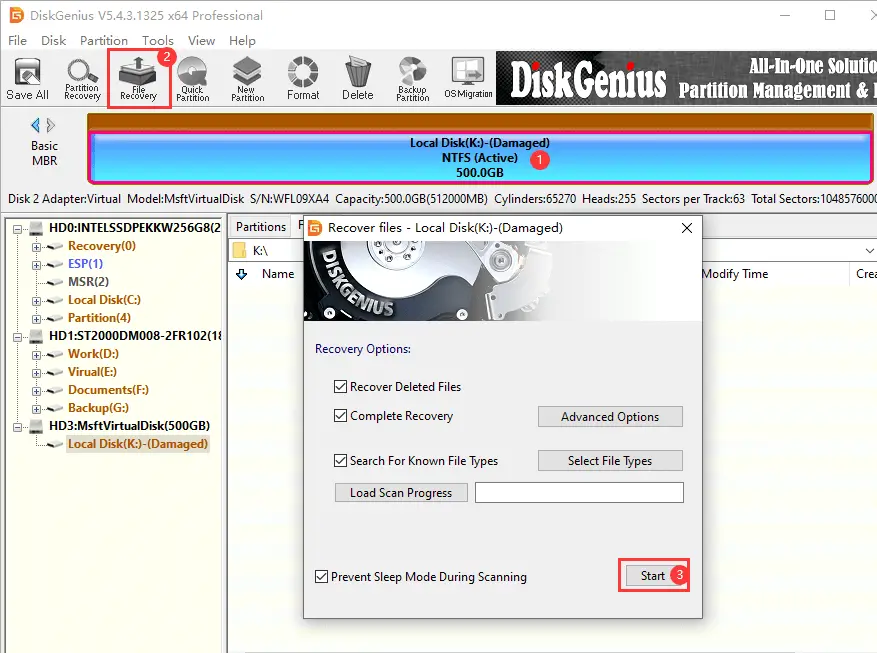Screen dimensions: 877x653
Task: Go to previous disk with left arrow
Action: [x=35, y=125]
